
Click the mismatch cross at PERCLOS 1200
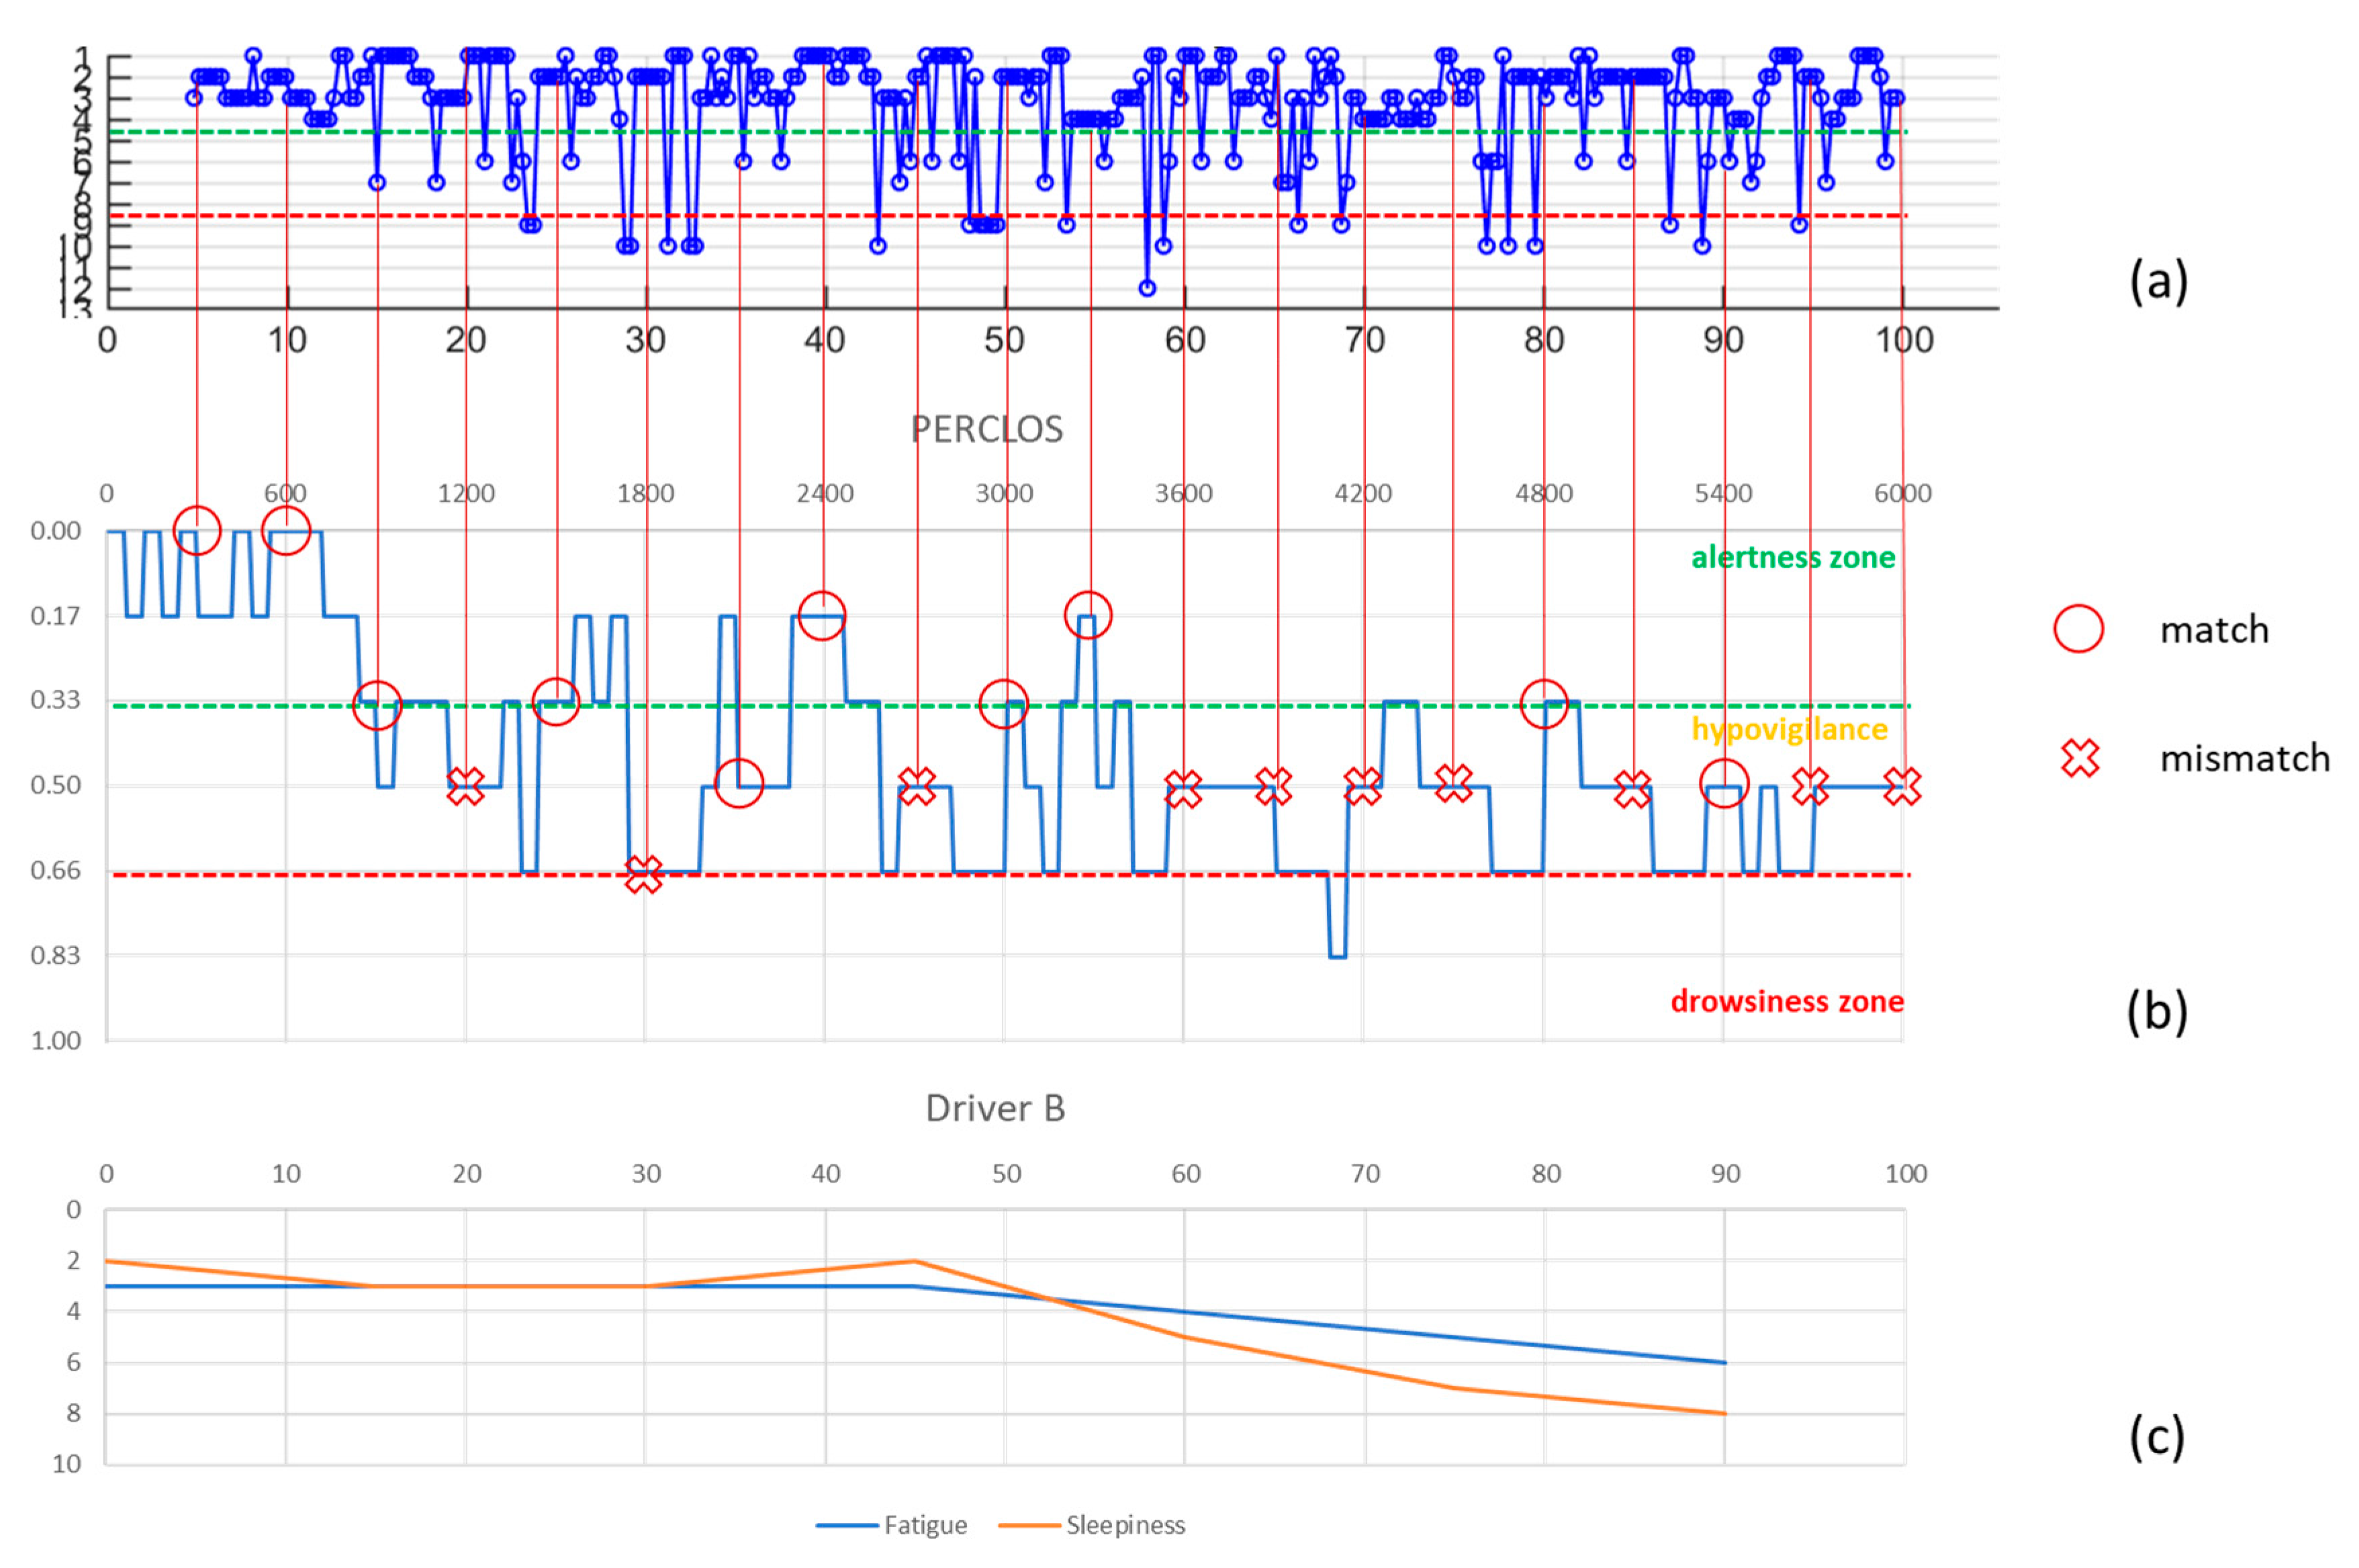(x=465, y=785)
